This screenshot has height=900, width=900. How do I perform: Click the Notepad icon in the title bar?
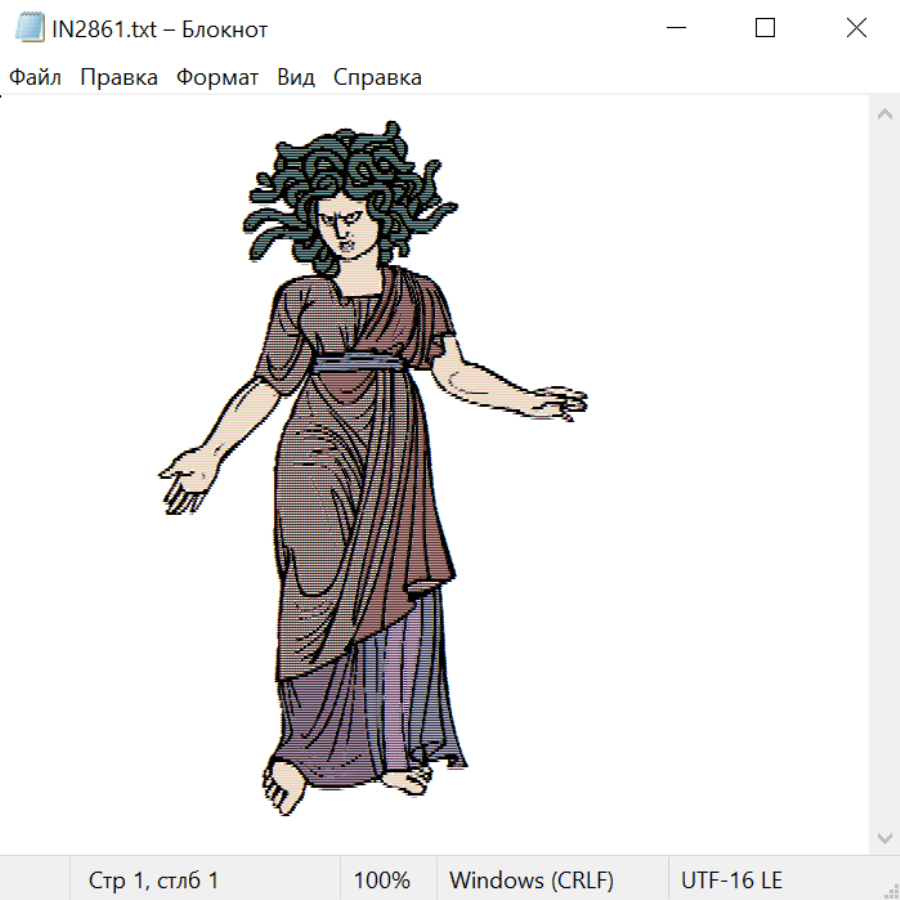[30, 29]
